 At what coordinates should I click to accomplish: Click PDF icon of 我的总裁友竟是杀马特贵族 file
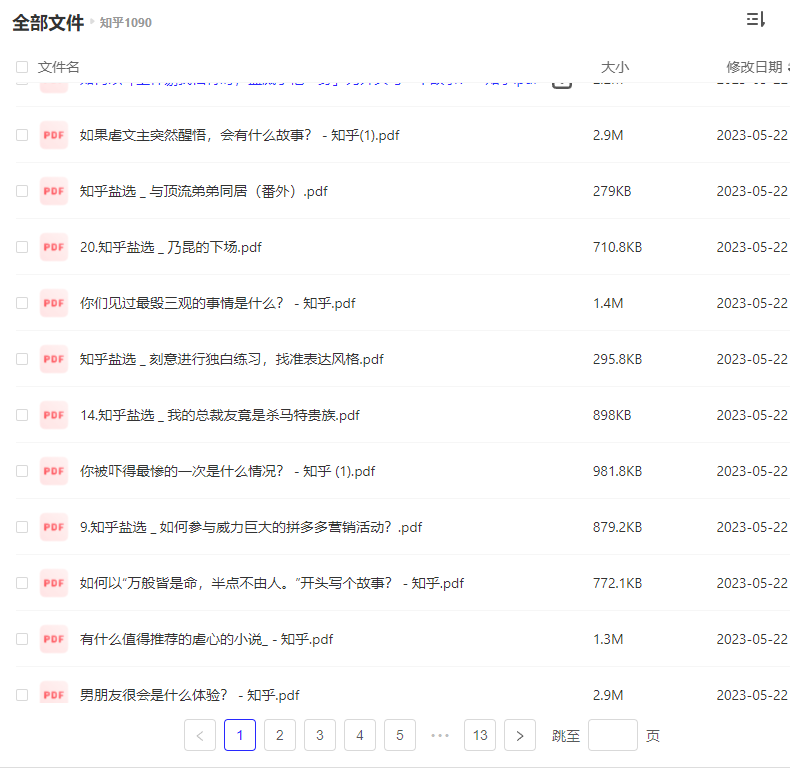pos(54,415)
